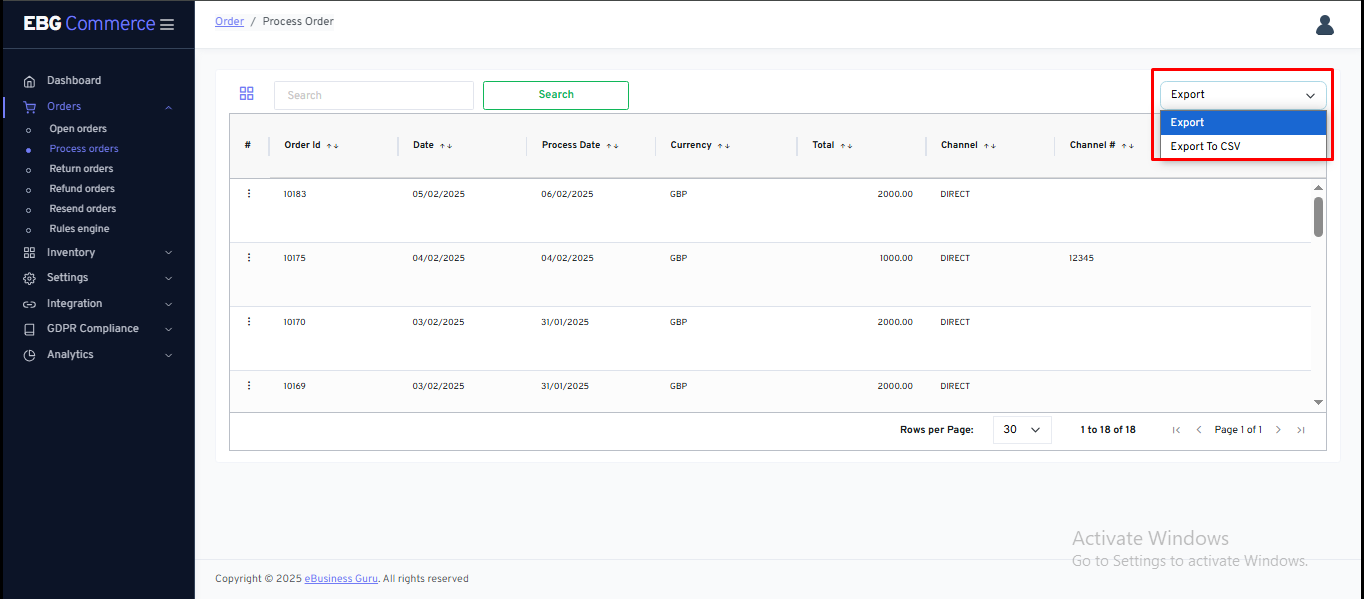Click the grid view icon beside search
The width and height of the screenshot is (1364, 599).
[246, 94]
